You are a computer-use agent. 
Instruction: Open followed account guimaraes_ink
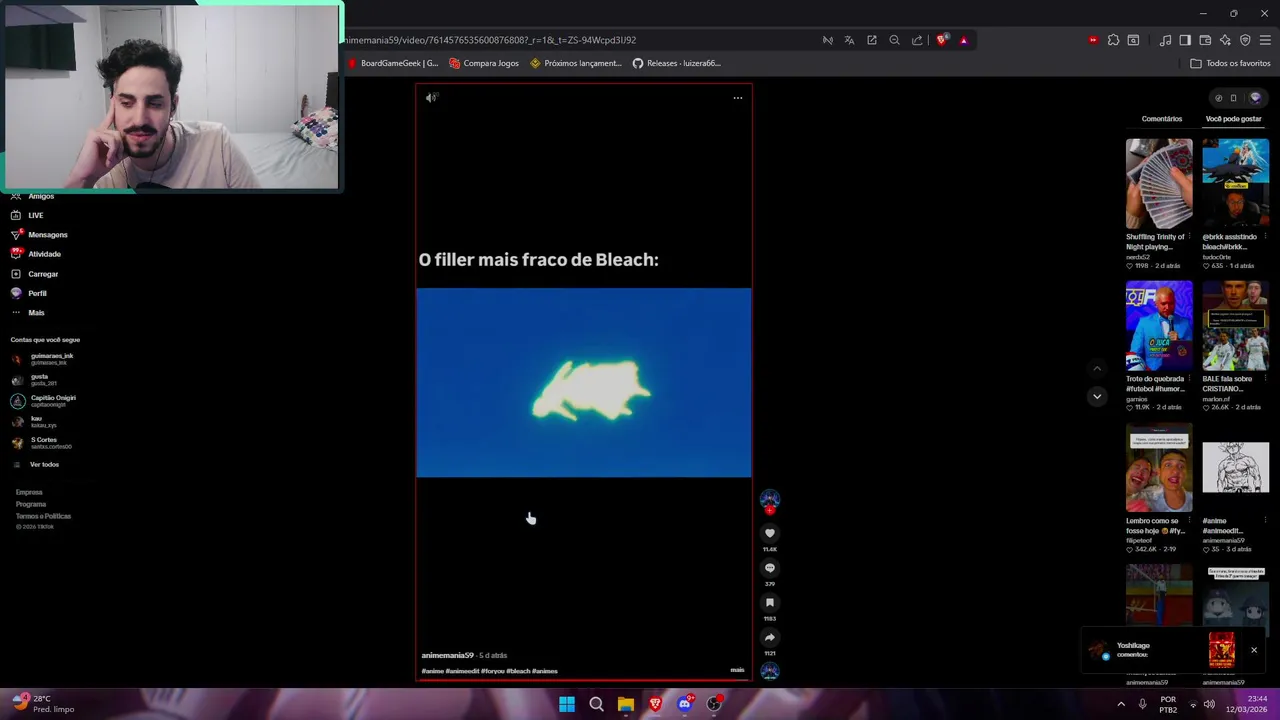(x=42, y=358)
